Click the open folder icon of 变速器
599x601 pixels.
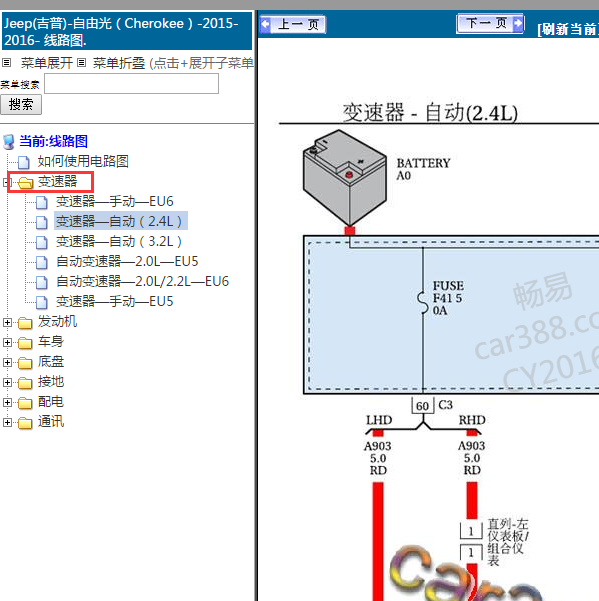[26, 183]
